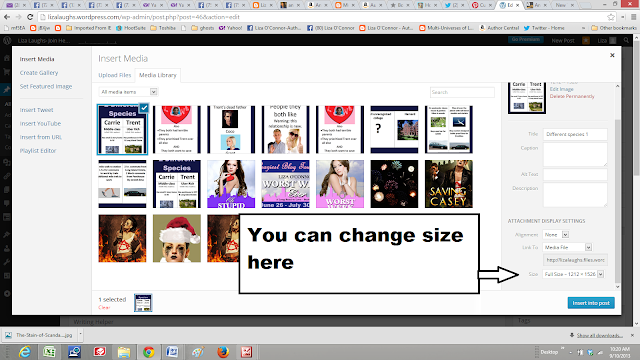Open Yahoo! bookmark

(x=231, y=28)
